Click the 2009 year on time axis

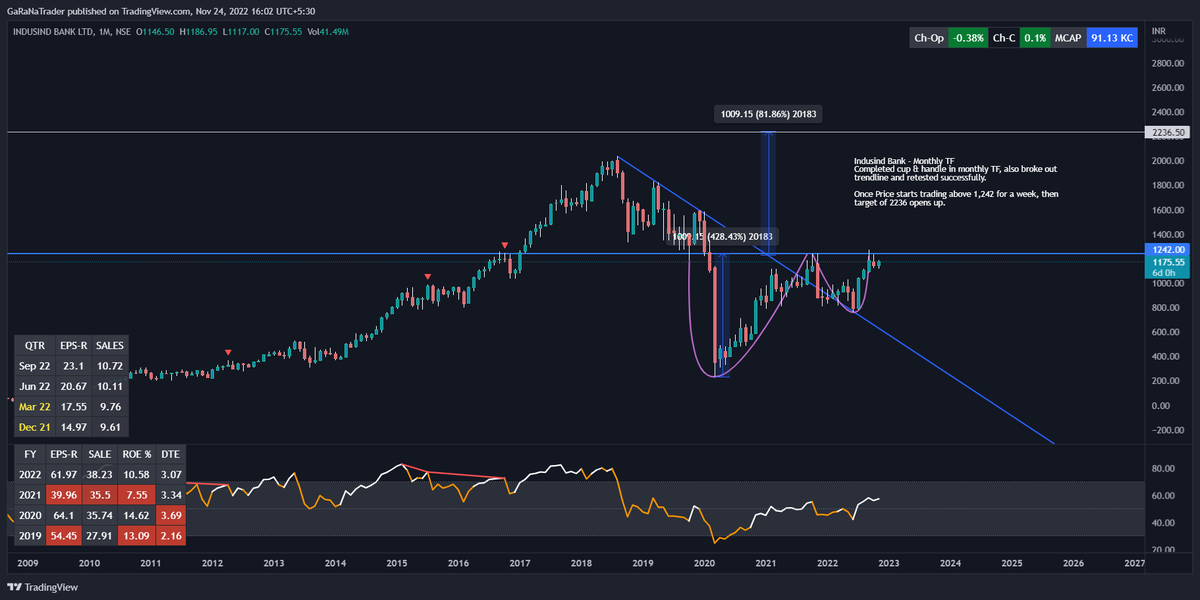28,564
